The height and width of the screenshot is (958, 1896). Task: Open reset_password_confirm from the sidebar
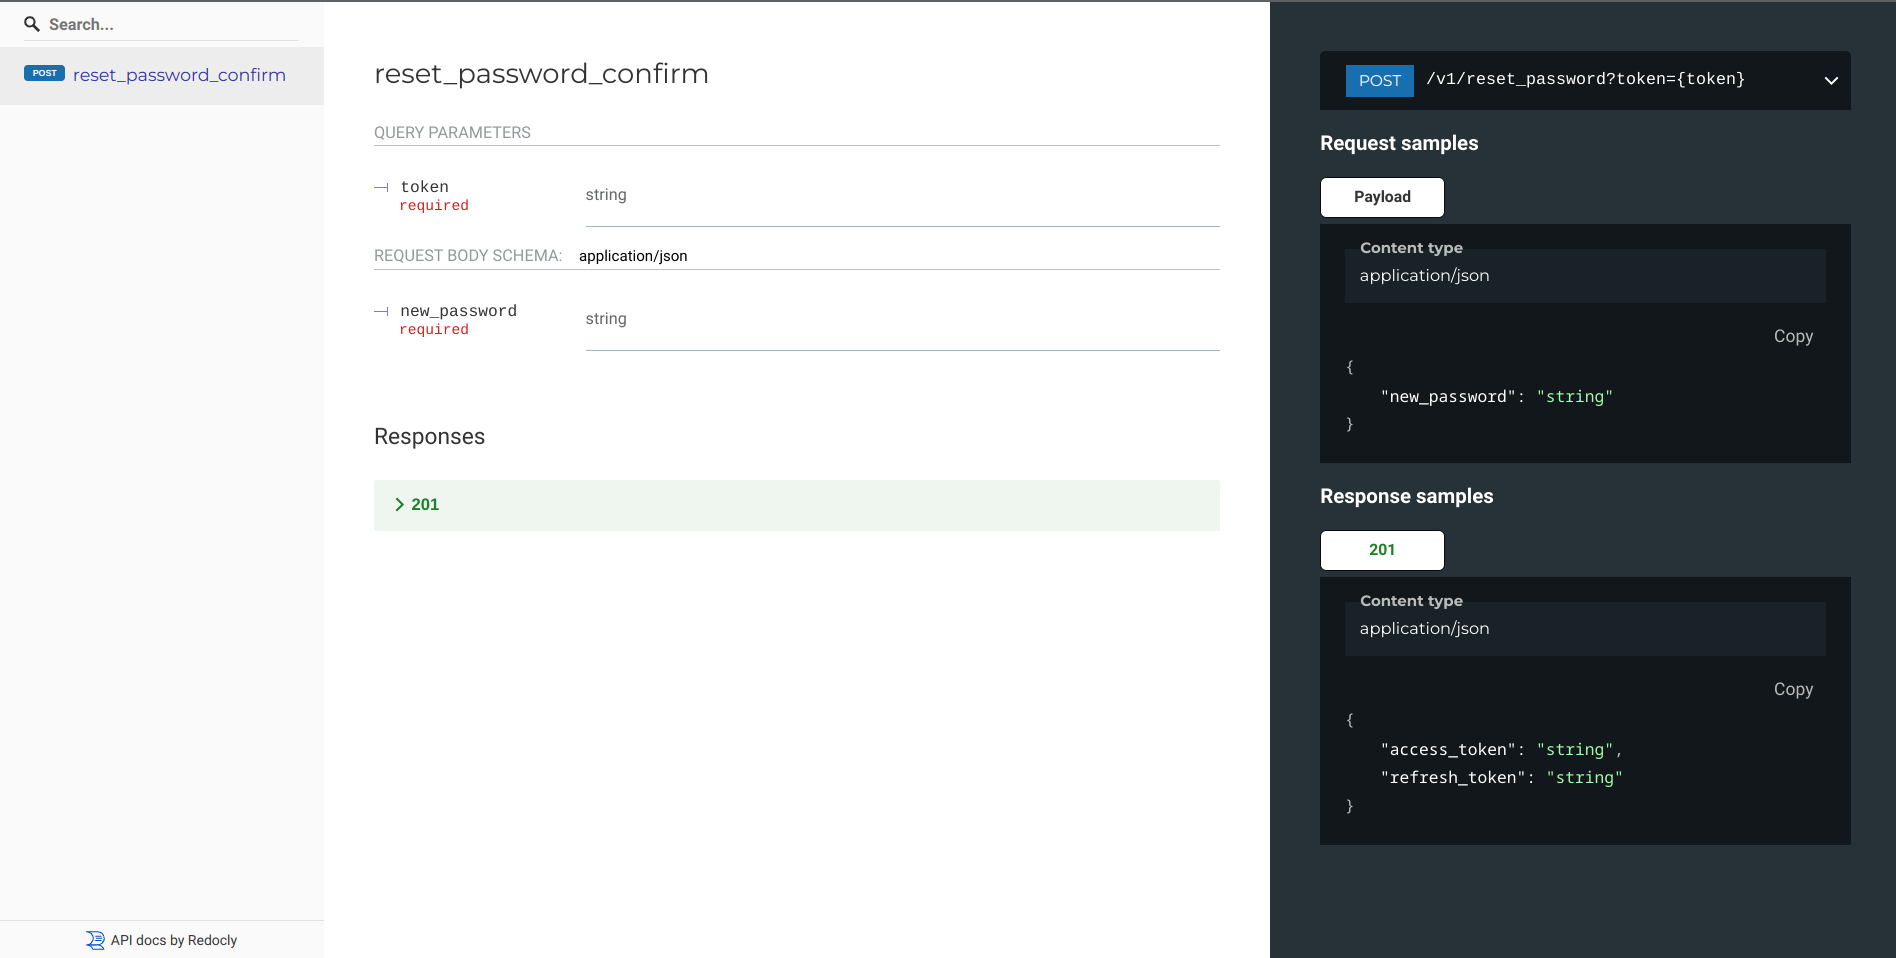pos(179,75)
